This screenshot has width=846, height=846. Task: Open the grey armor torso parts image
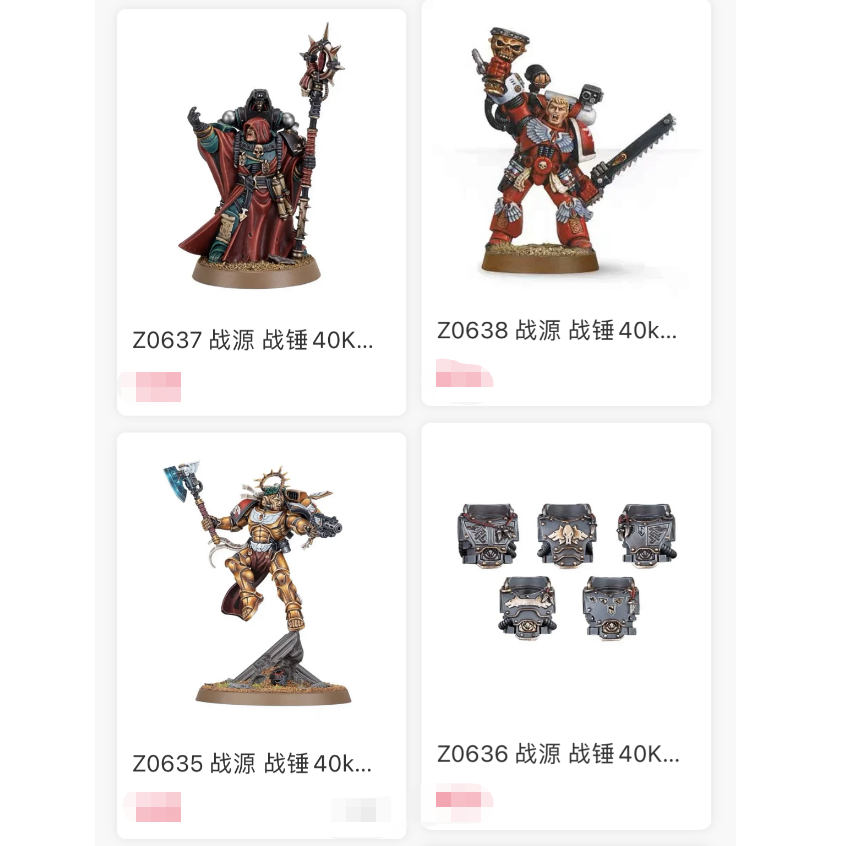(x=567, y=571)
